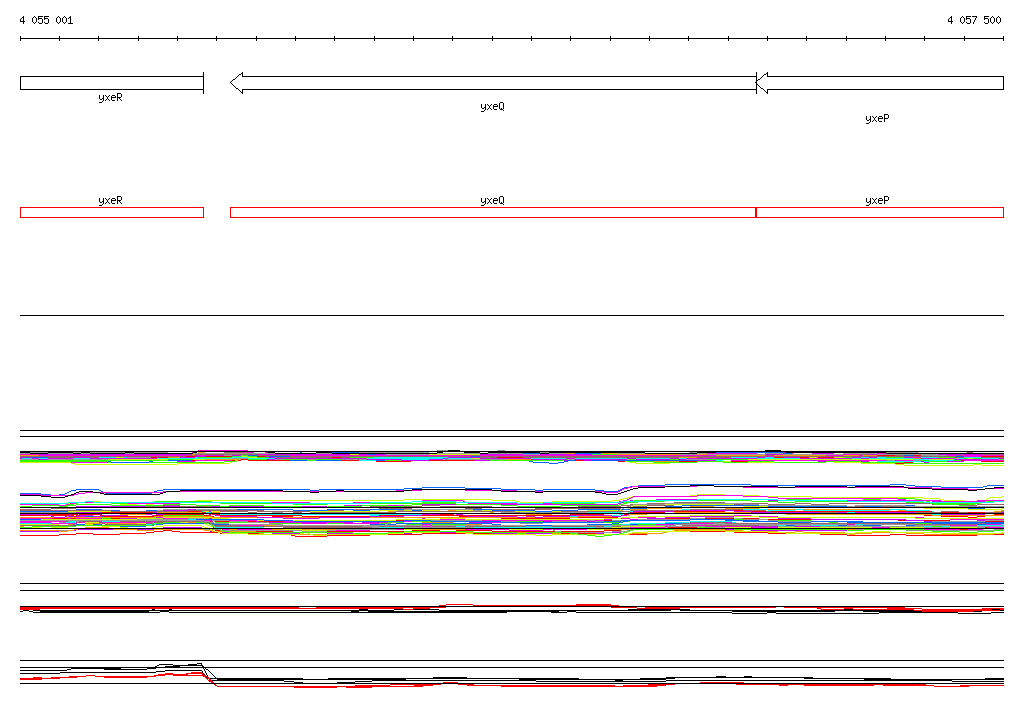Screen dimensions: 1024x714
Task: Click the end coordinate 4 057 500
Action: [974, 20]
